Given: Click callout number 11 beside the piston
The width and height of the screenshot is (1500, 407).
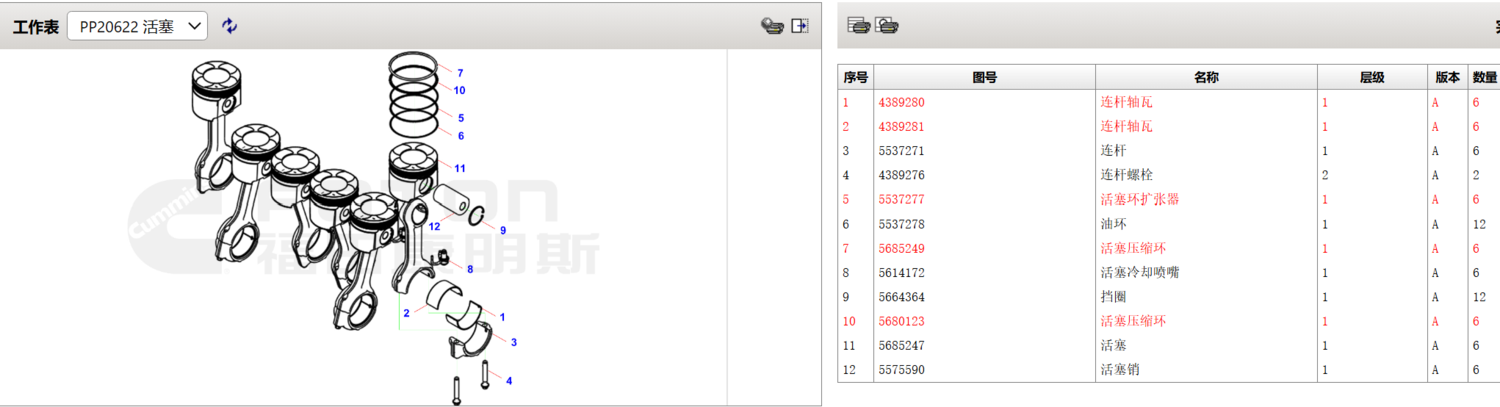Looking at the screenshot, I should (460, 168).
